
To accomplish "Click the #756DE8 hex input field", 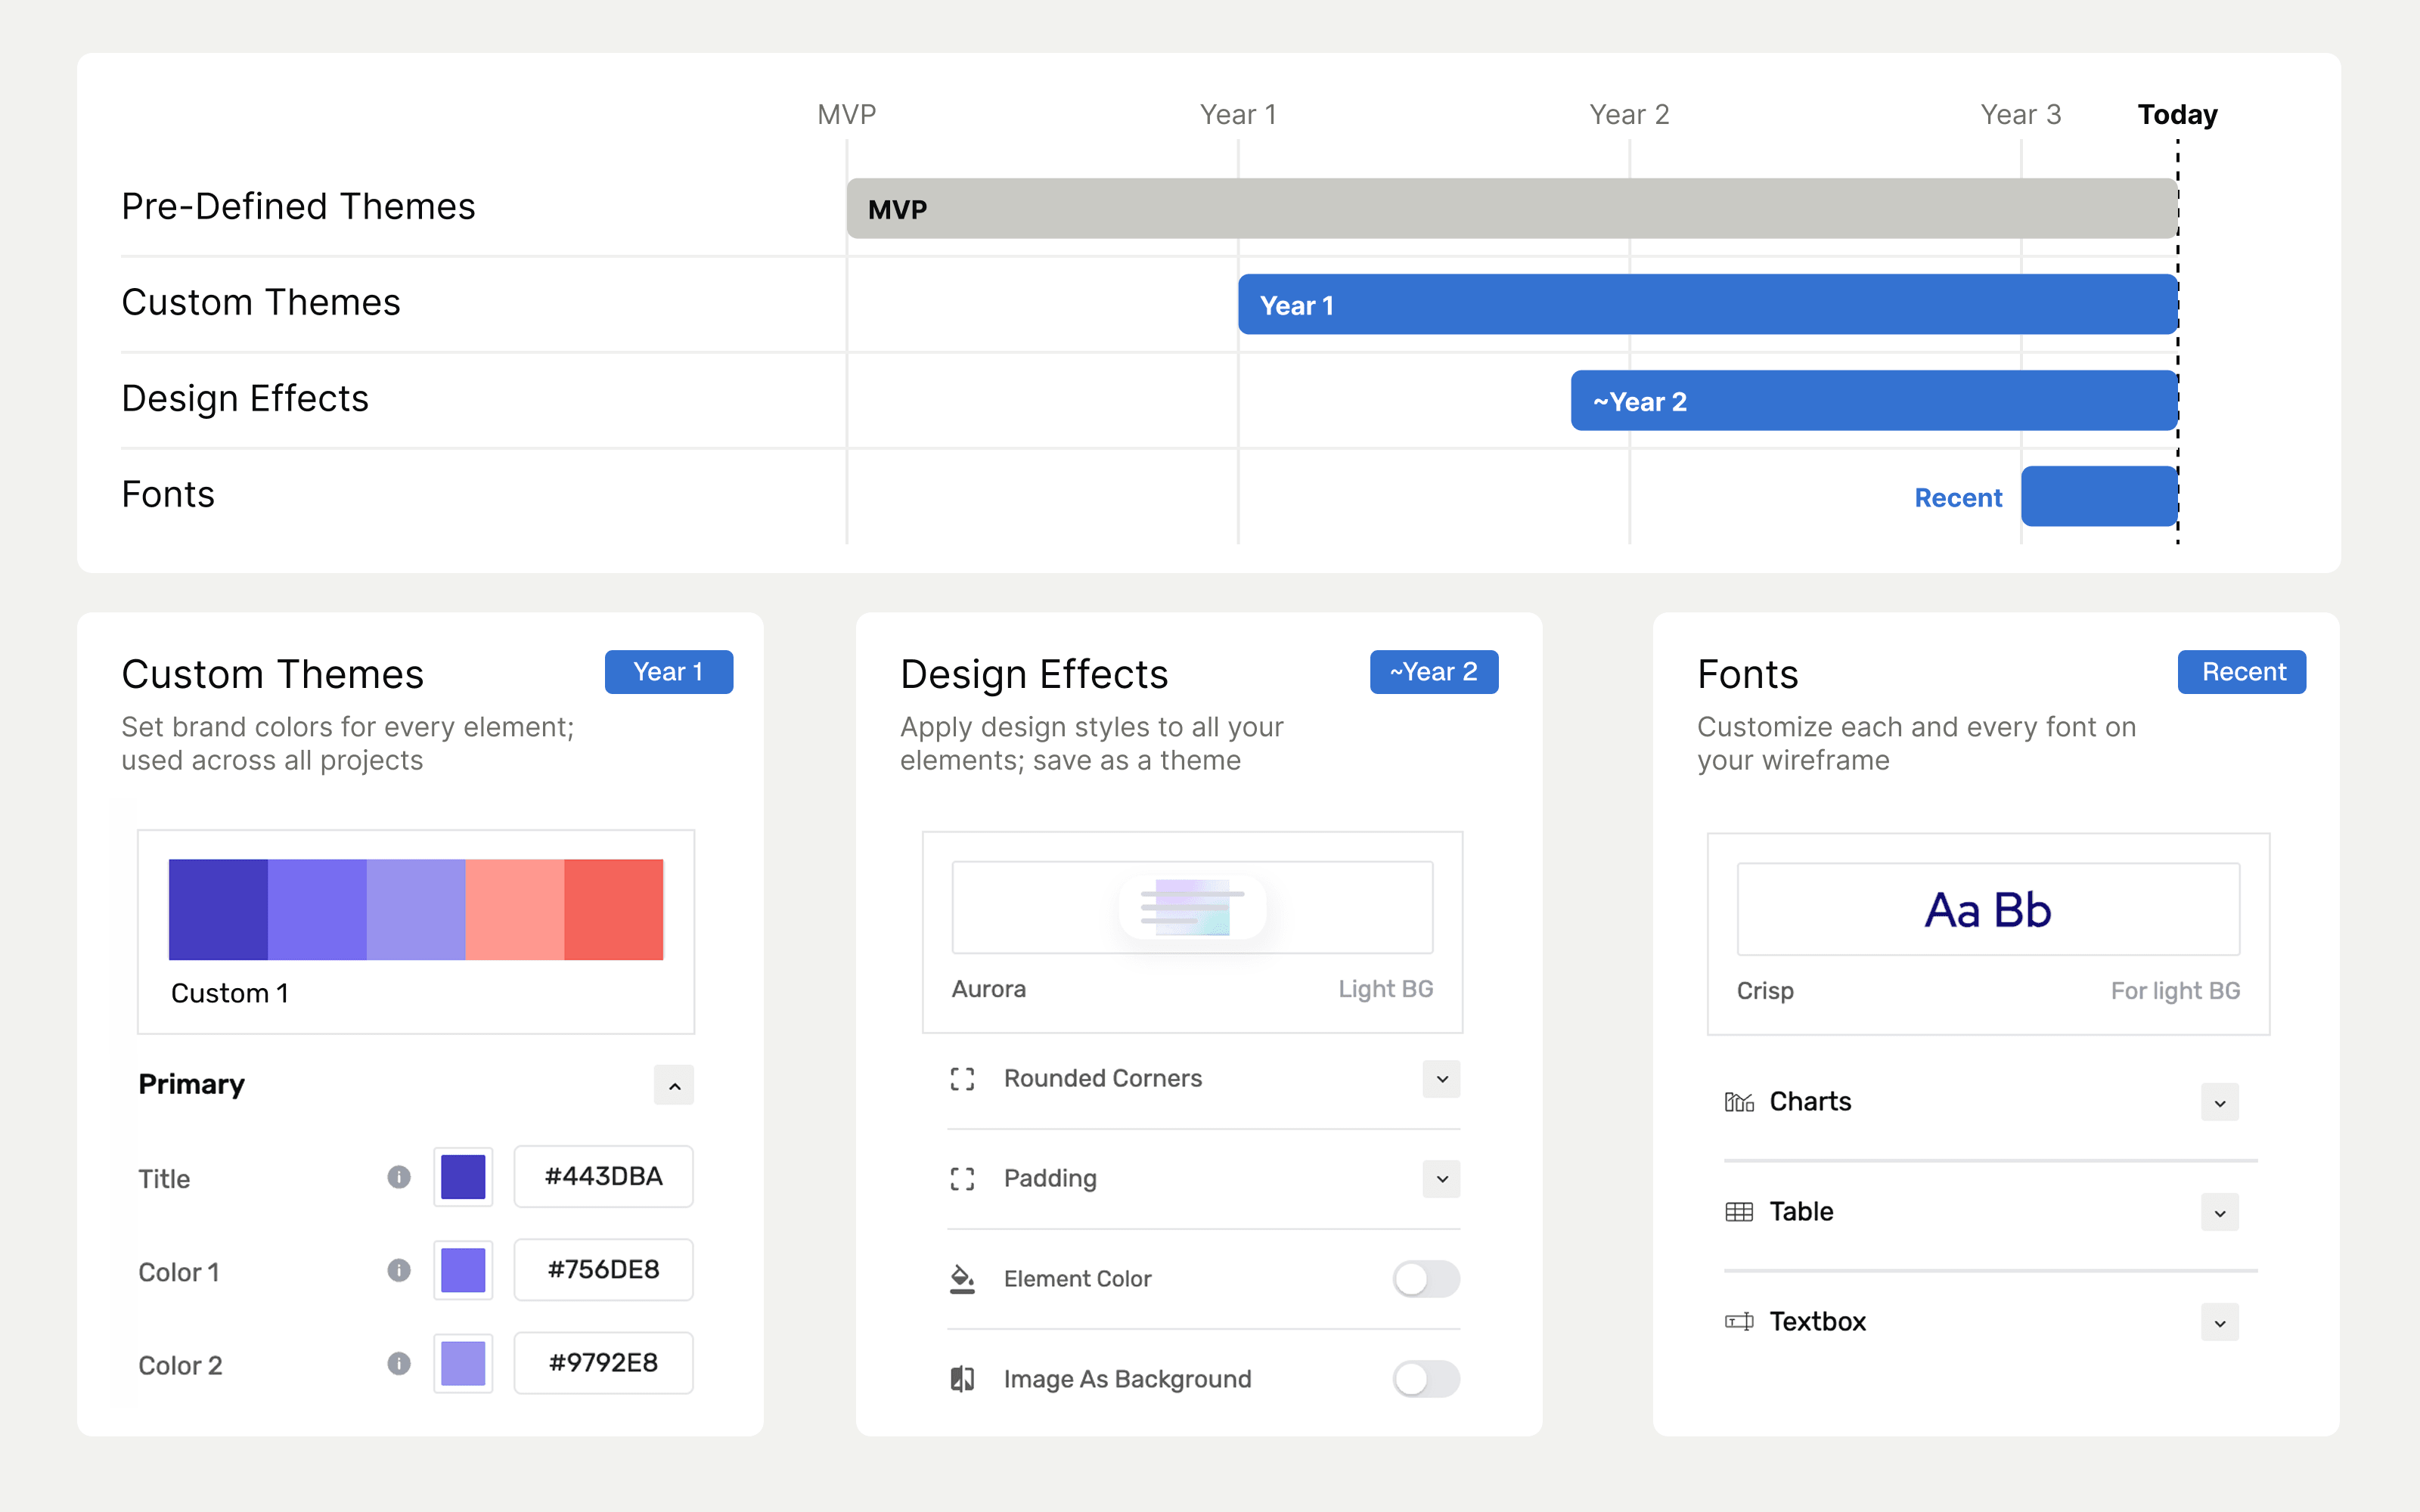I will 603,1270.
